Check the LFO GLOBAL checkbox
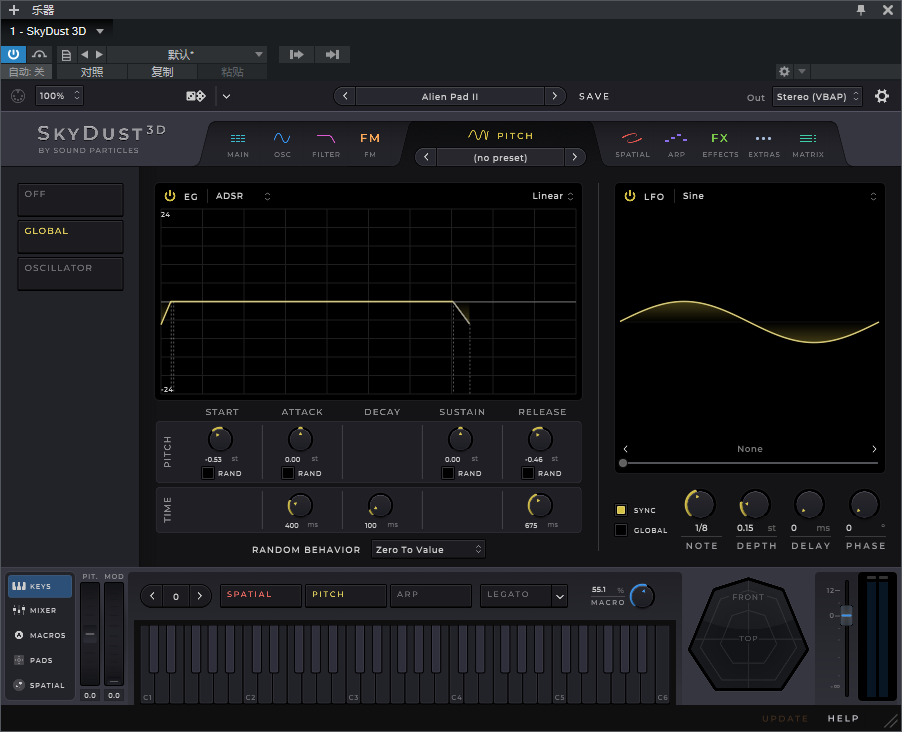The height and width of the screenshot is (732, 902). click(x=621, y=530)
